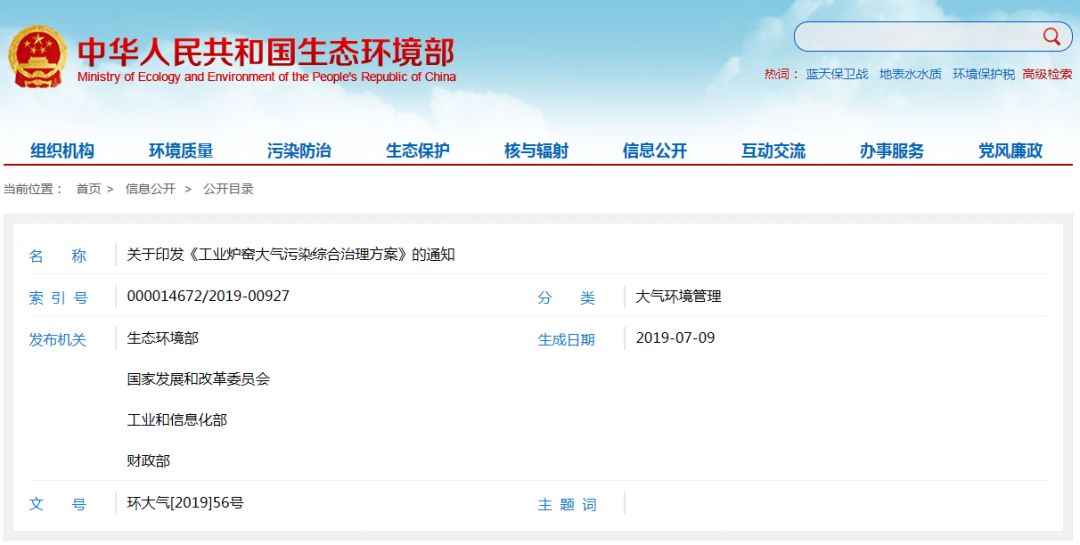Go to 公开目录 in breadcrumb
Viewport: 1080px width, 545px height.
pyautogui.click(x=228, y=189)
